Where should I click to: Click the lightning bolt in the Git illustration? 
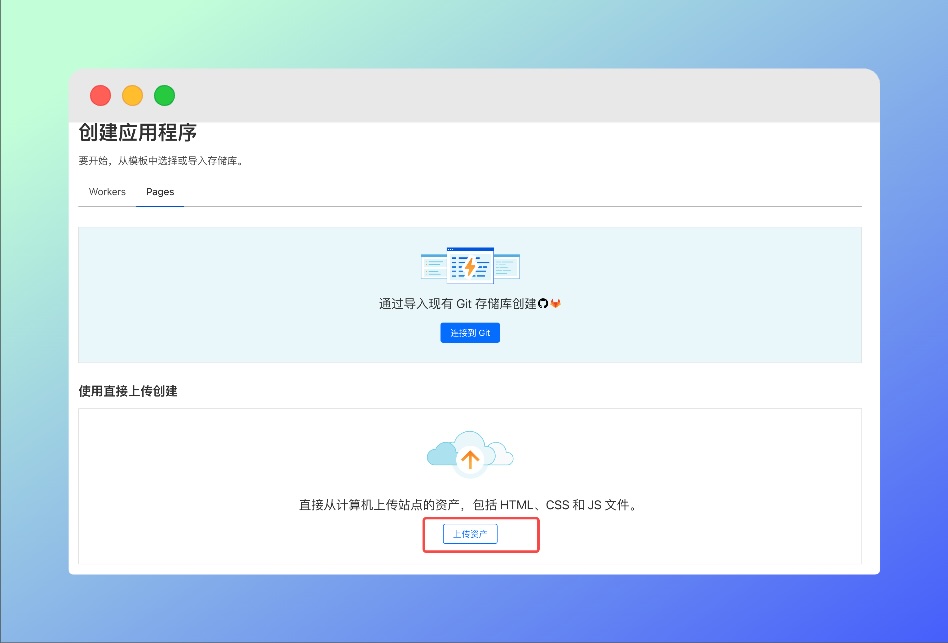(470, 267)
